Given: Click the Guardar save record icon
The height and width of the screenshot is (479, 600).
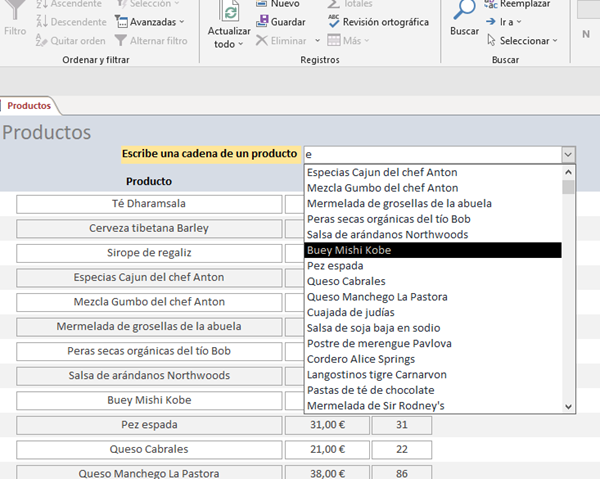Looking at the screenshot, I should coord(260,22).
